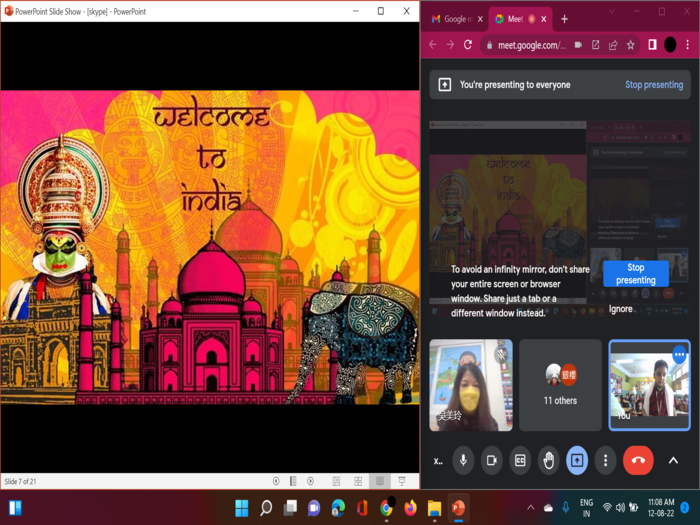This screenshot has height=525, width=700.
Task: Go to previous slide in PowerPoint show
Action: pos(276,481)
